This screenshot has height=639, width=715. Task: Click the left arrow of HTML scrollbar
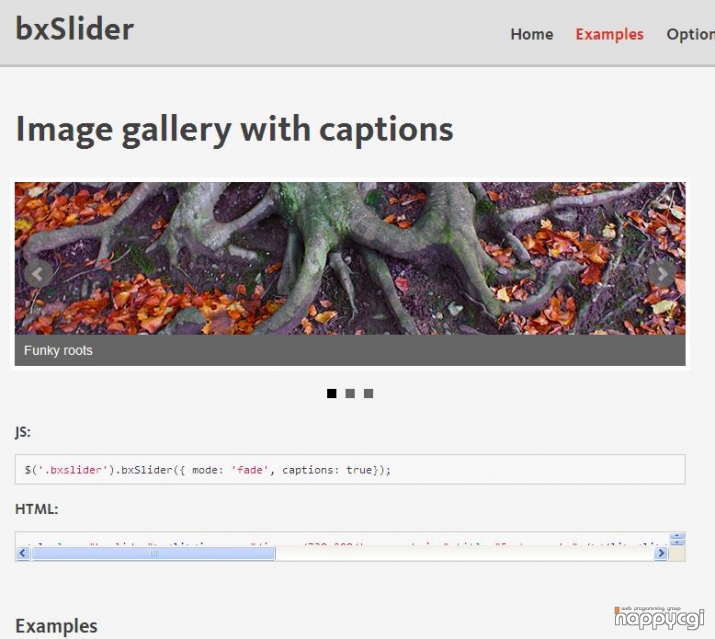(x=23, y=553)
